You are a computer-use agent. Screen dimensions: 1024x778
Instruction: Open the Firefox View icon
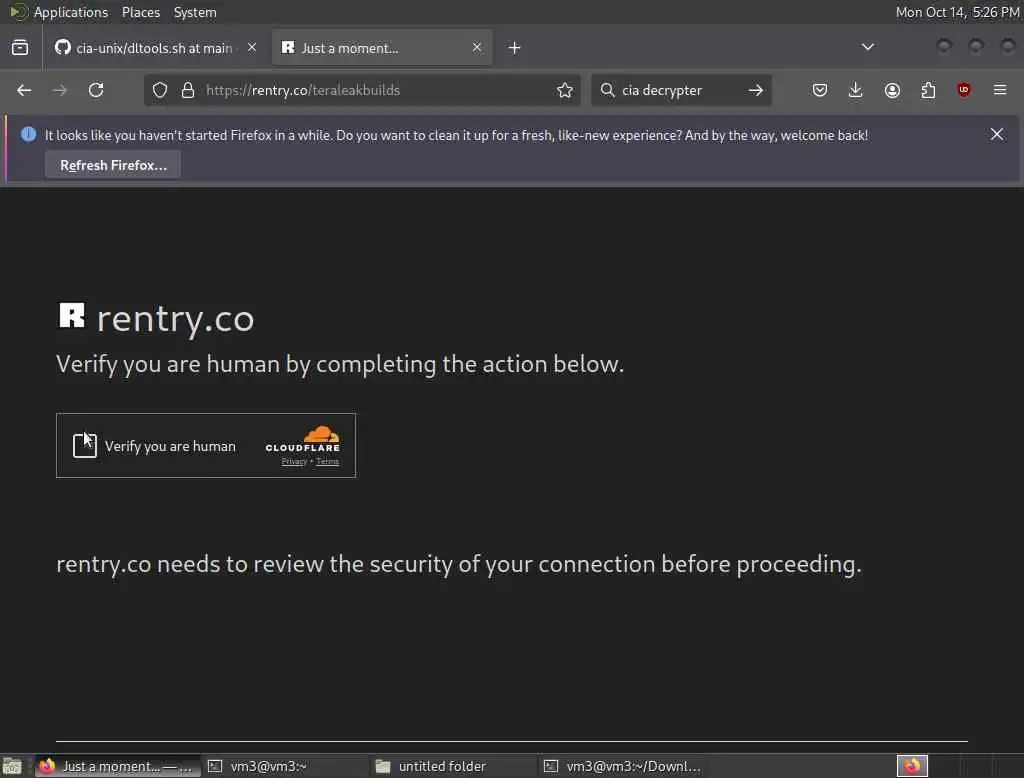tap(20, 48)
